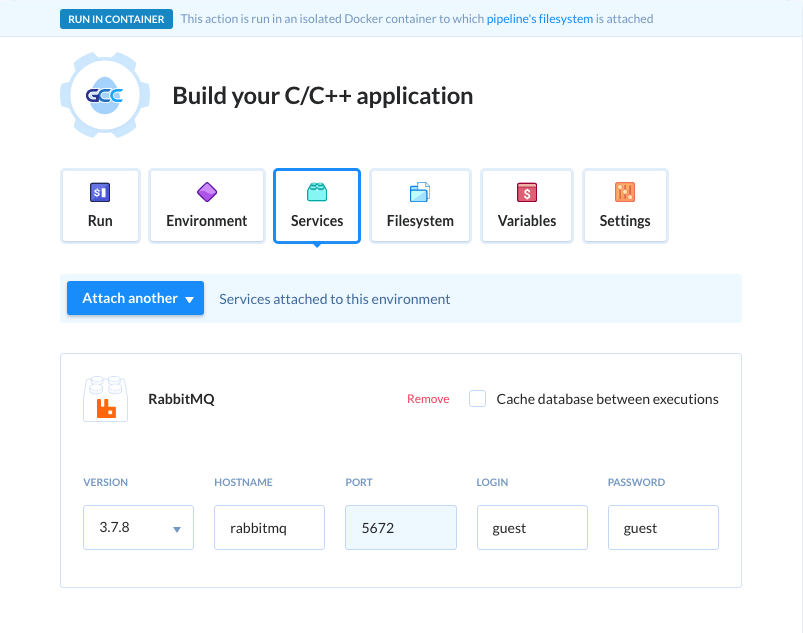Click the PASSWORD field label
Viewport: 803px width, 633px height.
(636, 482)
